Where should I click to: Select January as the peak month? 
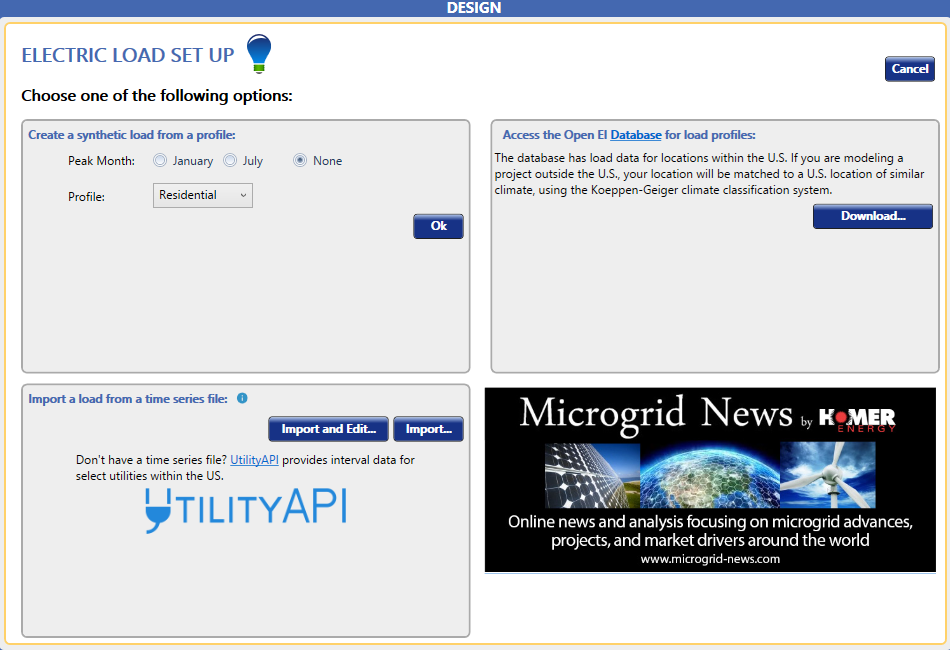coord(160,160)
